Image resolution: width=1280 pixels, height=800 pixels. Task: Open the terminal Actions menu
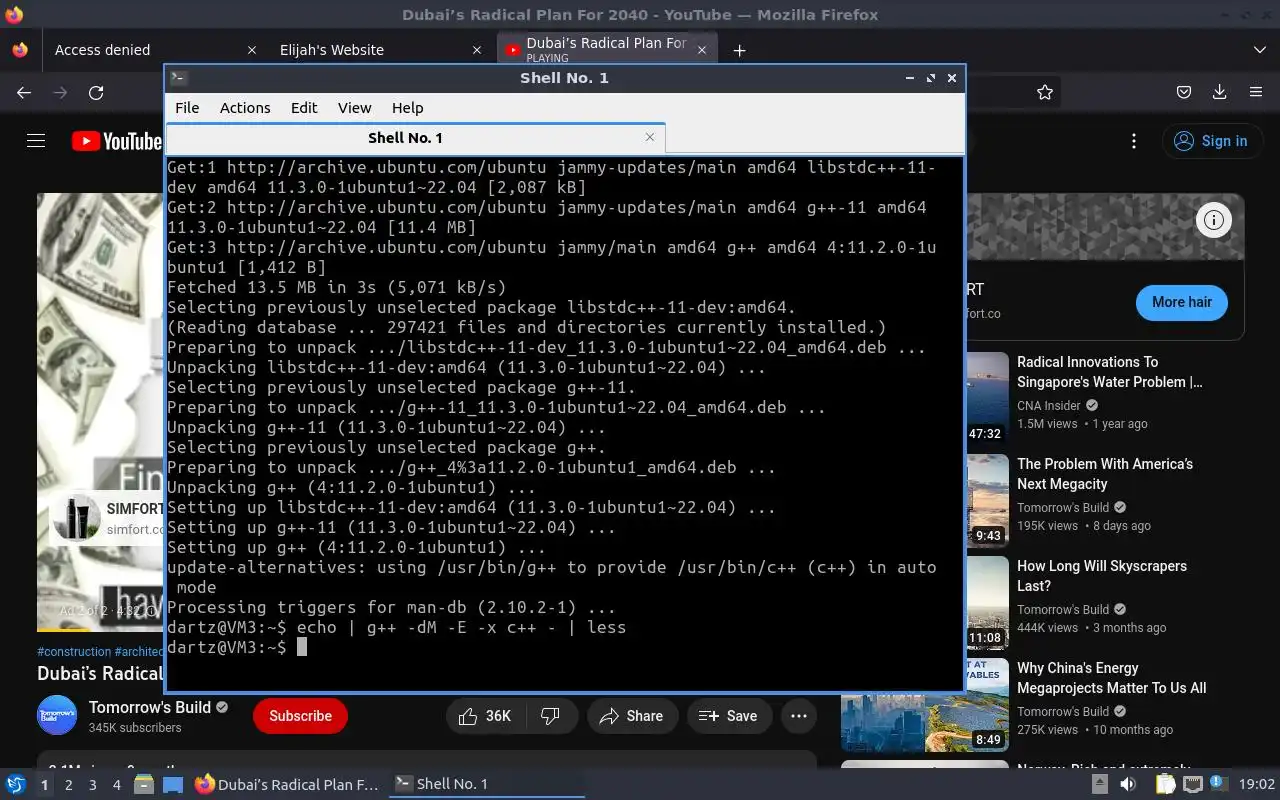tap(245, 108)
